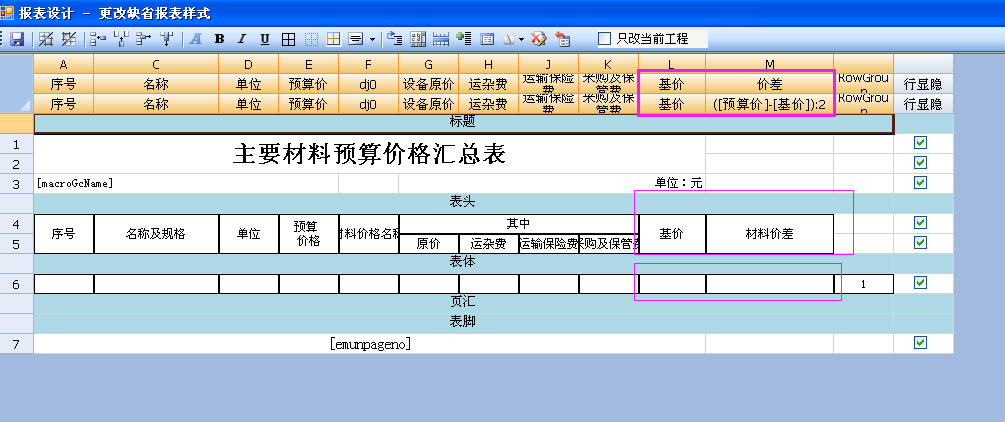Screen dimensions: 1005x422
Task: Select the formula cell ([预算价]-[基价]):2
Action: click(769, 104)
